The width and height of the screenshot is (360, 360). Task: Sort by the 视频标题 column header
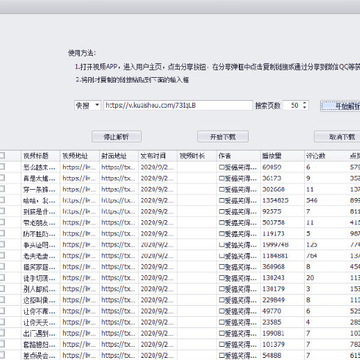tap(40, 156)
